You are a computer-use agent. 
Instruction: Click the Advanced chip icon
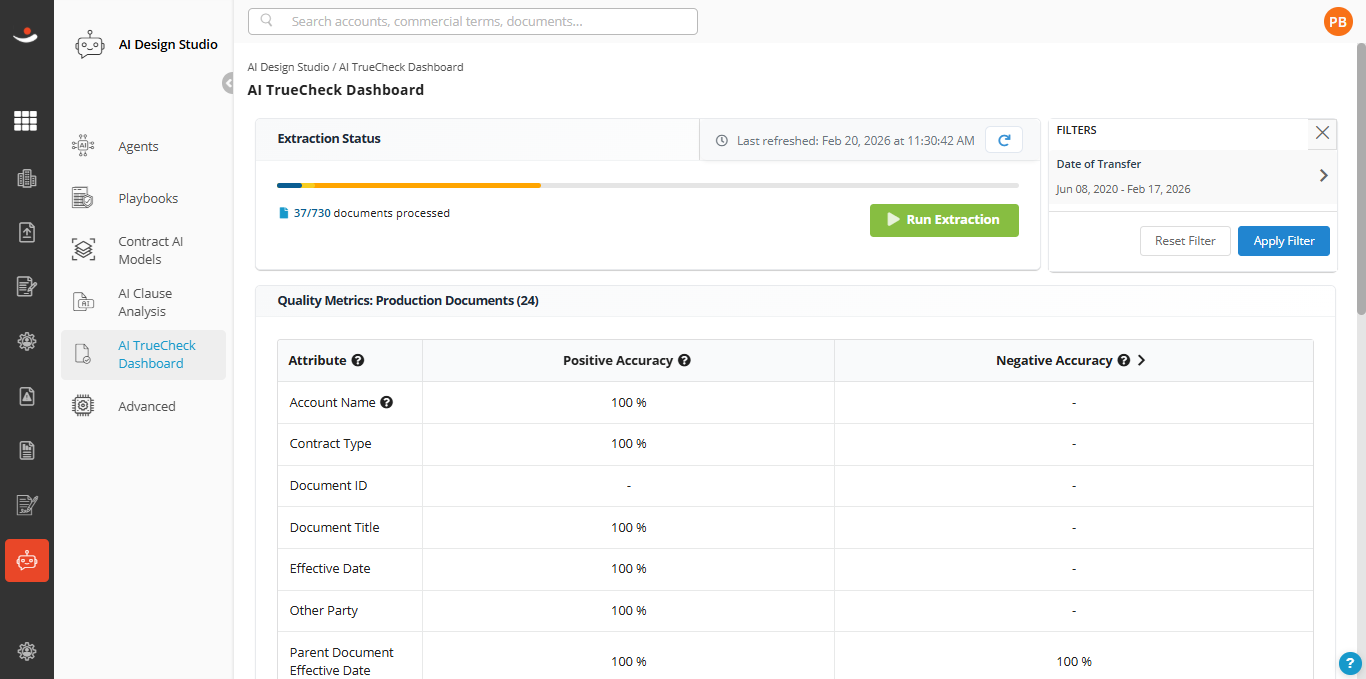tap(83, 406)
